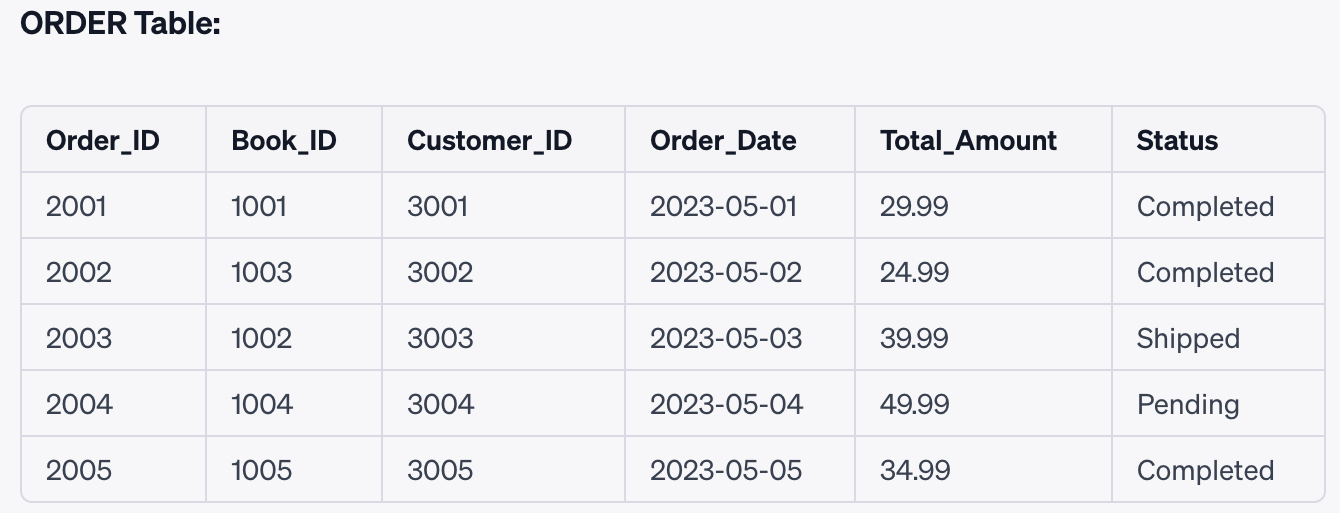Screen dimensions: 1340x513
Task: Select book ID cell 1003
Action: [261, 272]
